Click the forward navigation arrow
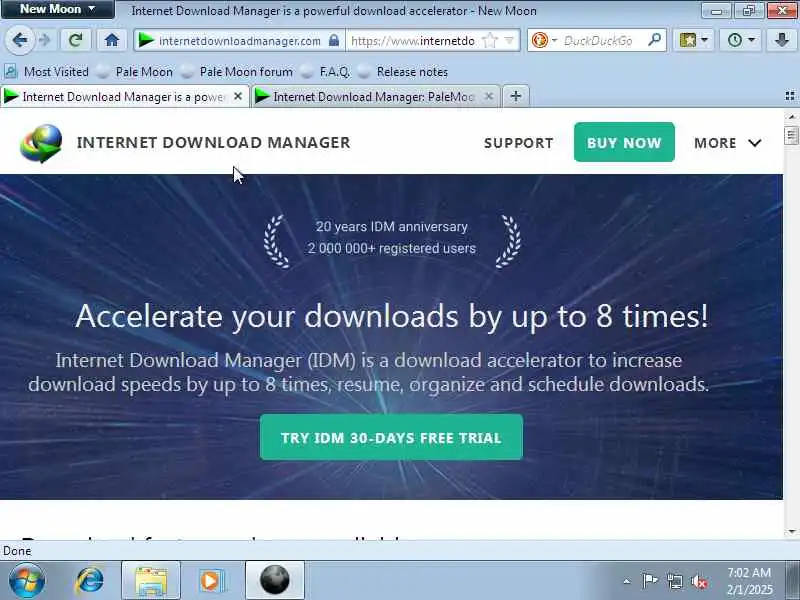 tap(45, 40)
